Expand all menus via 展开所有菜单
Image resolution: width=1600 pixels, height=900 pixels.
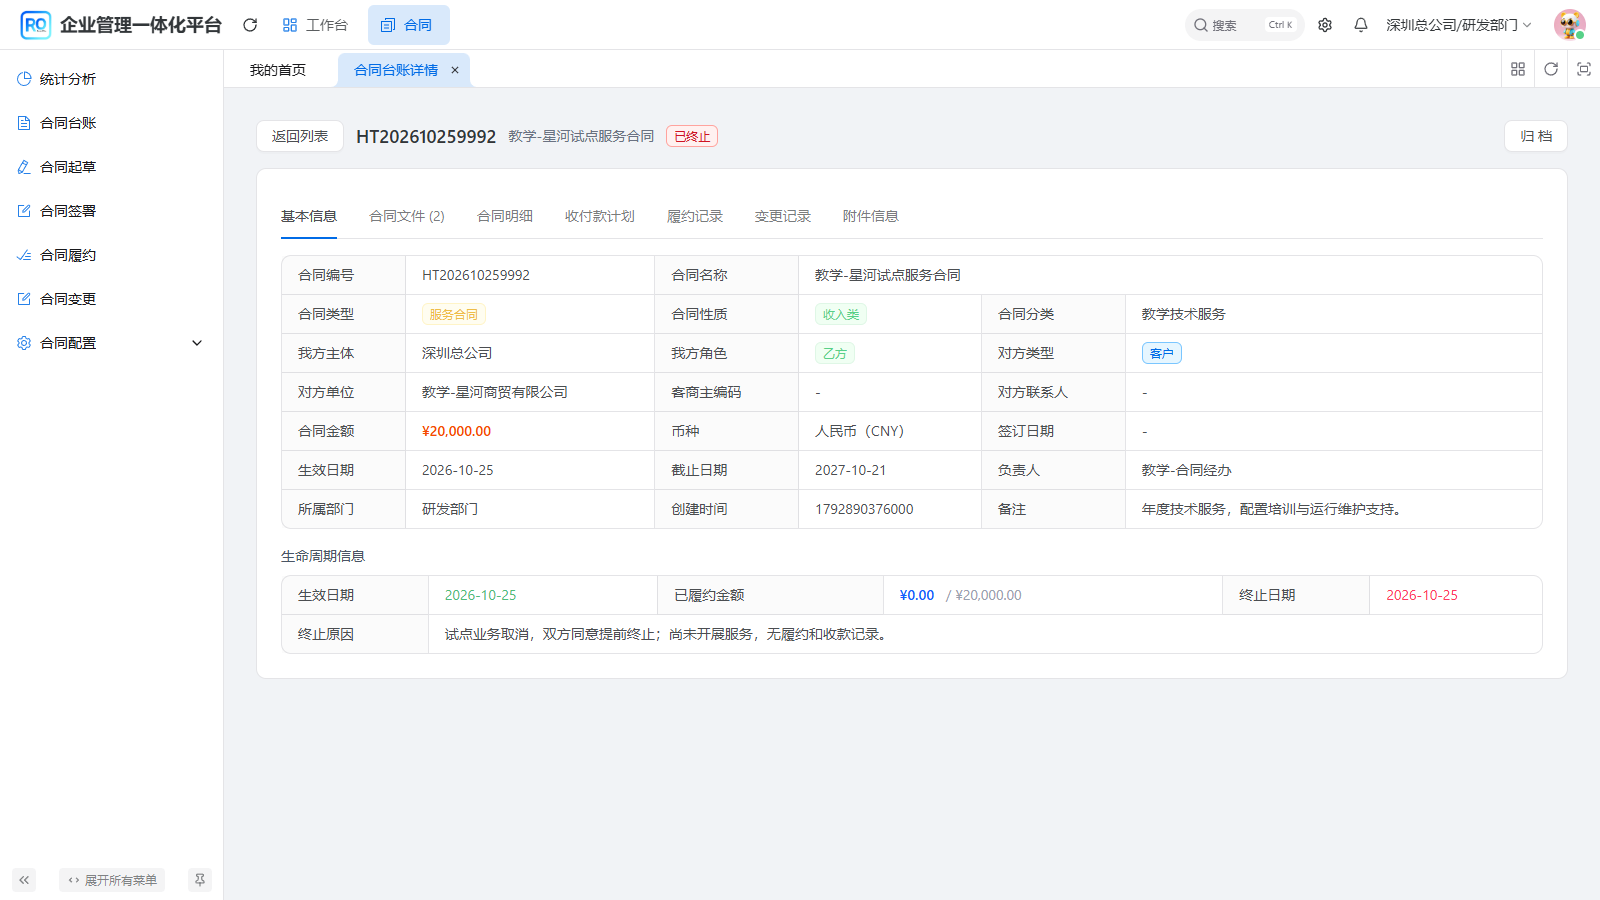tap(112, 880)
